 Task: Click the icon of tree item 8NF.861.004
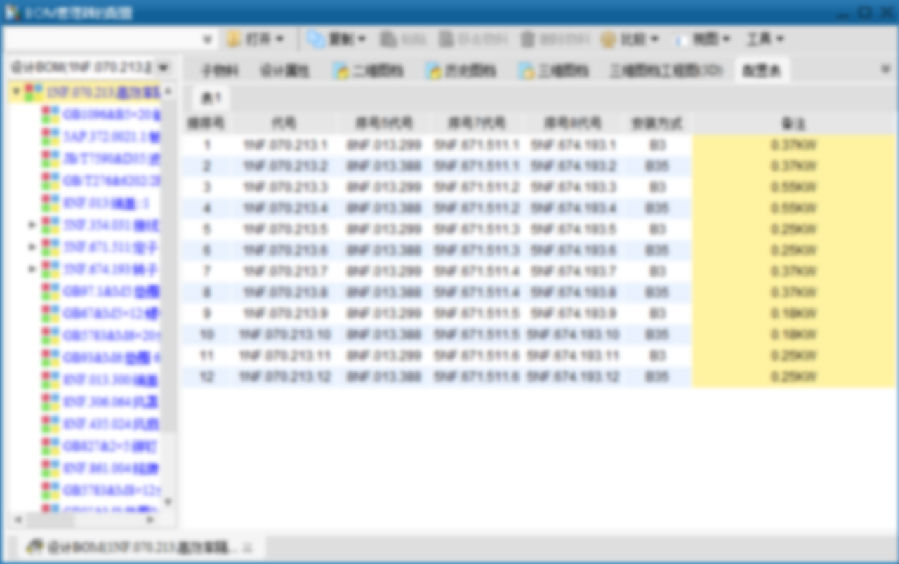[x=50, y=468]
